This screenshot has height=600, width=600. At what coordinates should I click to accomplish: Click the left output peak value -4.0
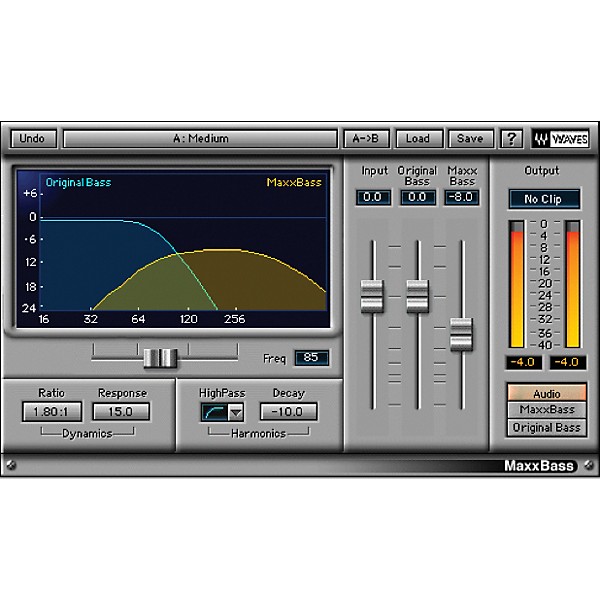pyautogui.click(x=523, y=362)
